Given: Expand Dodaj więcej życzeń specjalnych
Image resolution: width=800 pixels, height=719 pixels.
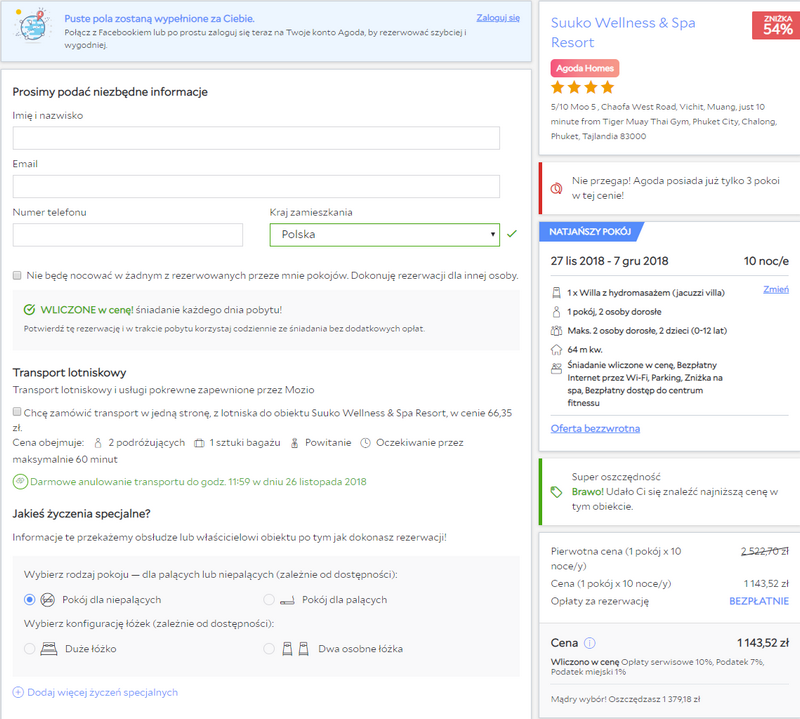Looking at the screenshot, I should pos(103,692).
